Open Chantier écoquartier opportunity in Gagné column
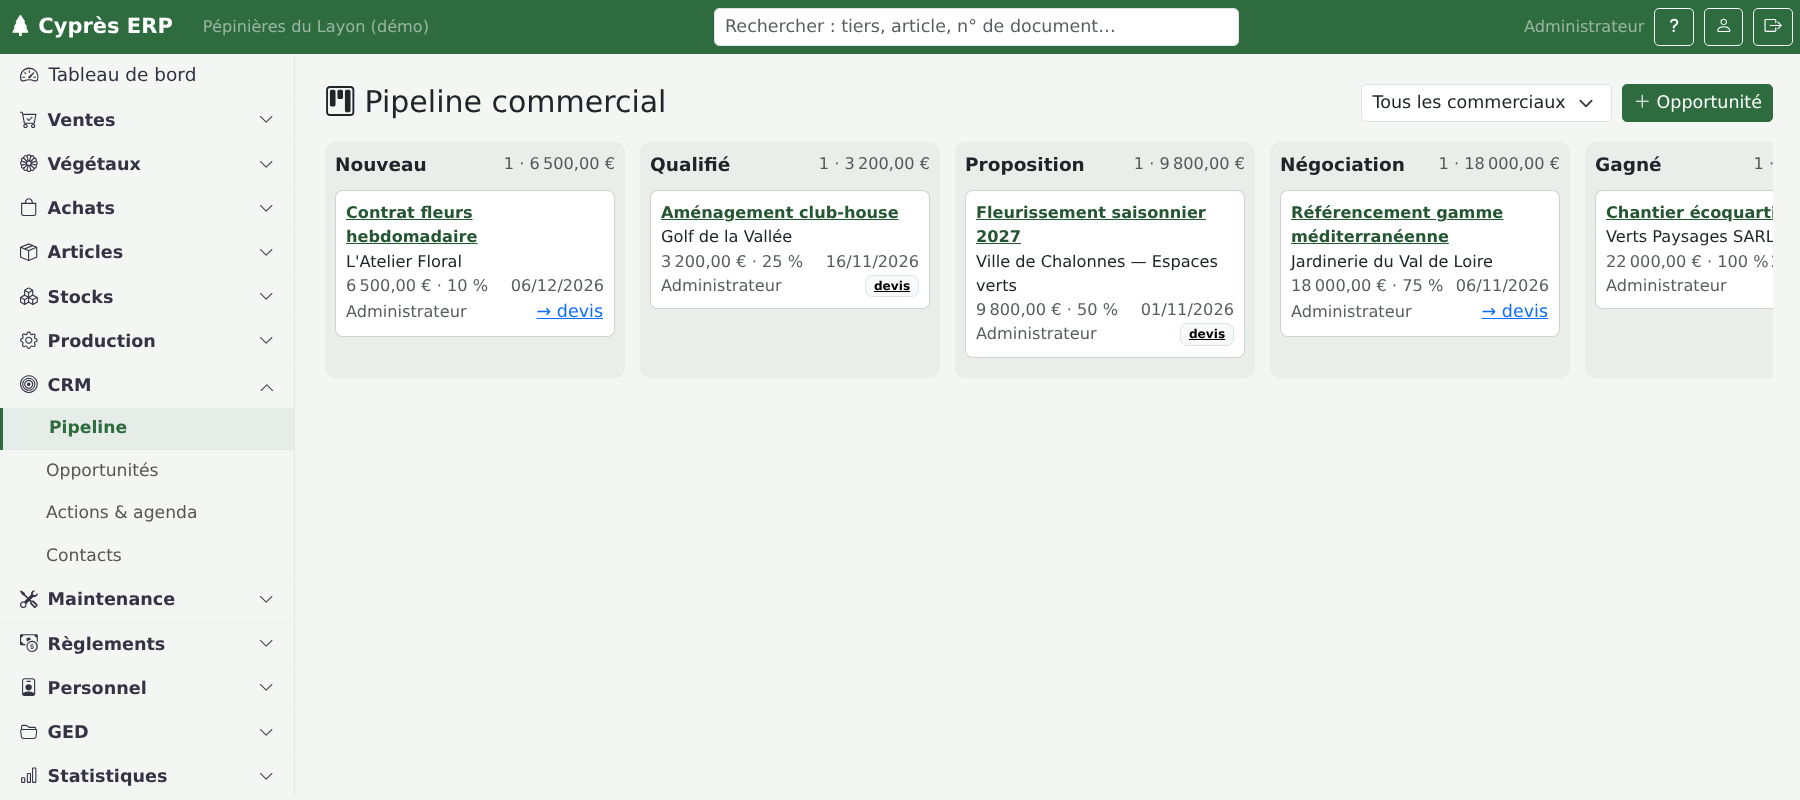This screenshot has height=800, width=1800. click(1689, 212)
